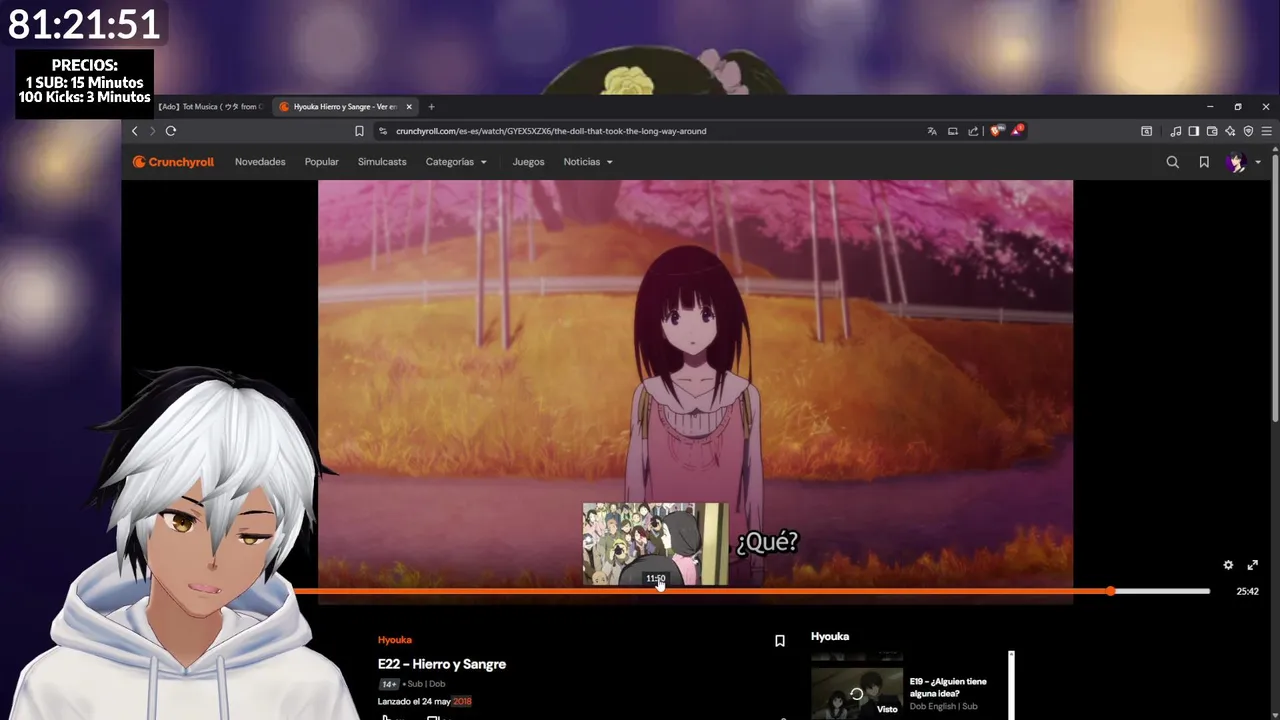Click the episode list scrollbar
The width and height of the screenshot is (1280, 720).
pos(1011,685)
